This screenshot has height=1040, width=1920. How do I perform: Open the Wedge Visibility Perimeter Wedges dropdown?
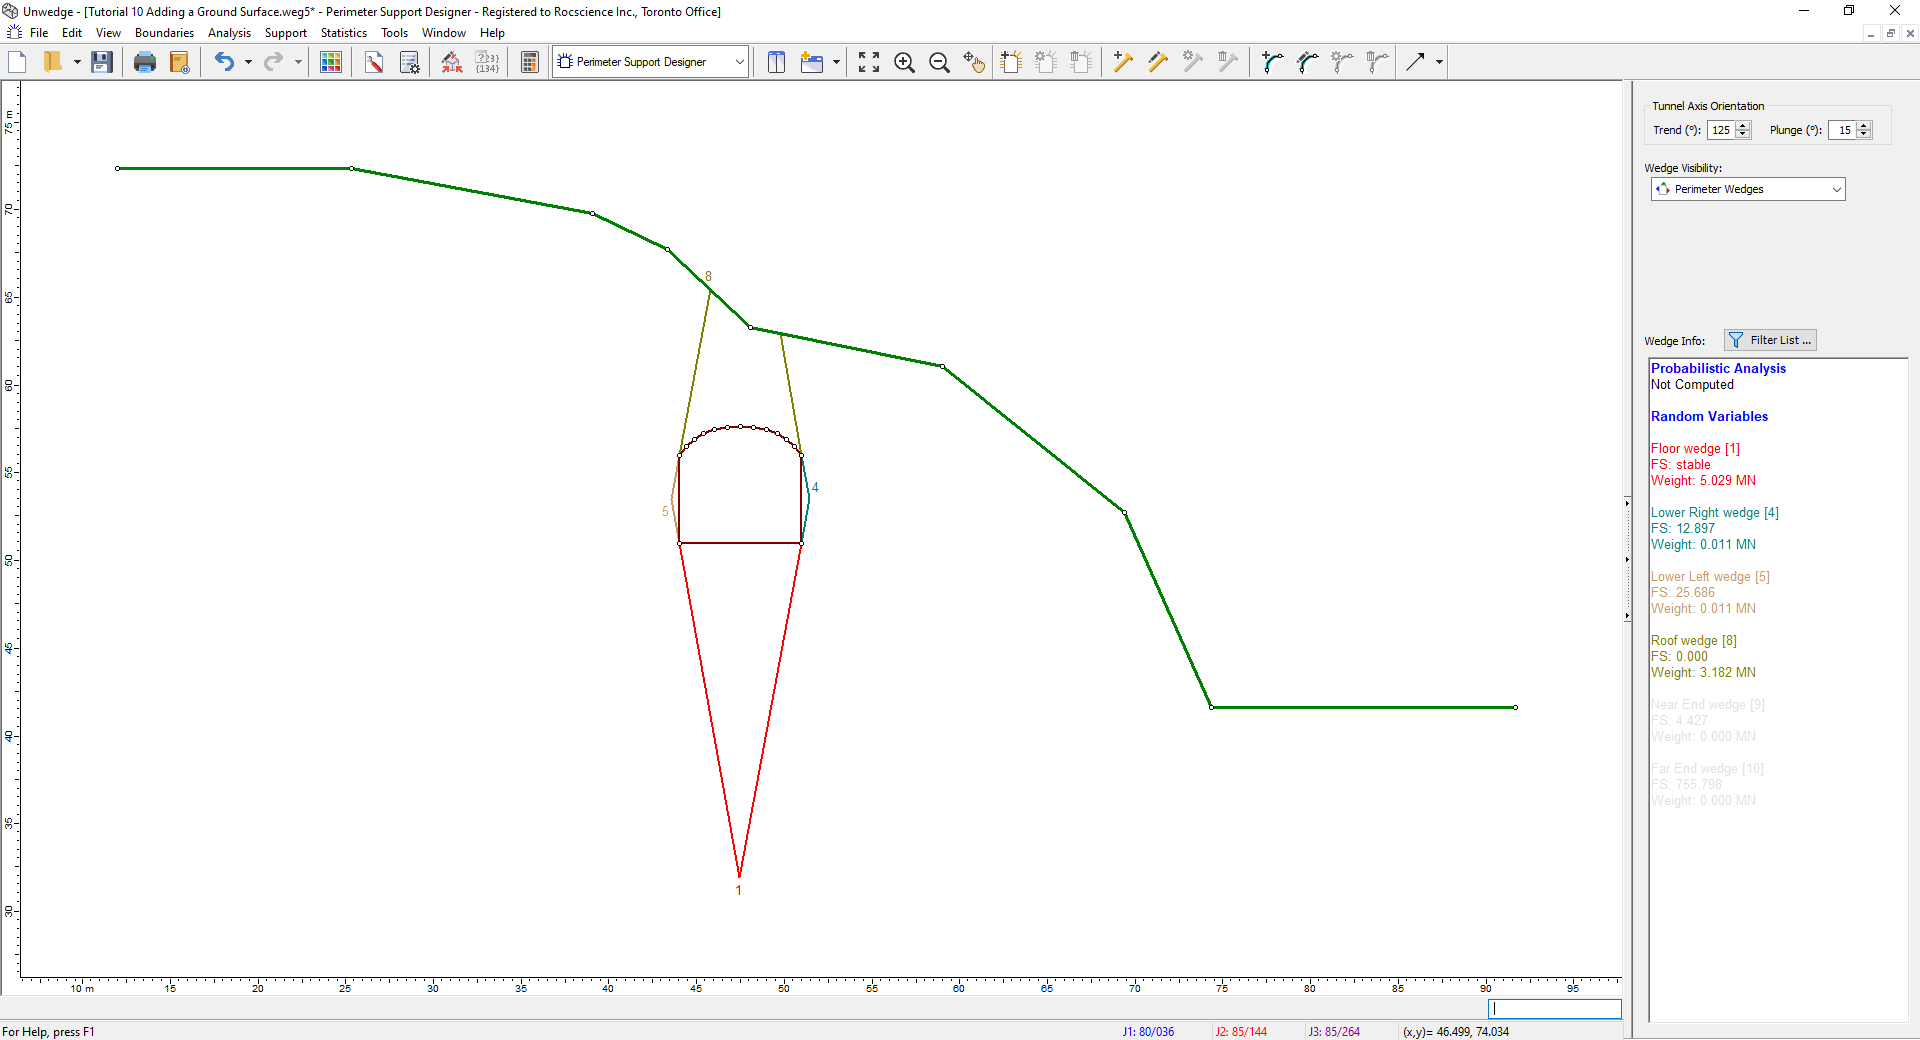click(x=1748, y=189)
